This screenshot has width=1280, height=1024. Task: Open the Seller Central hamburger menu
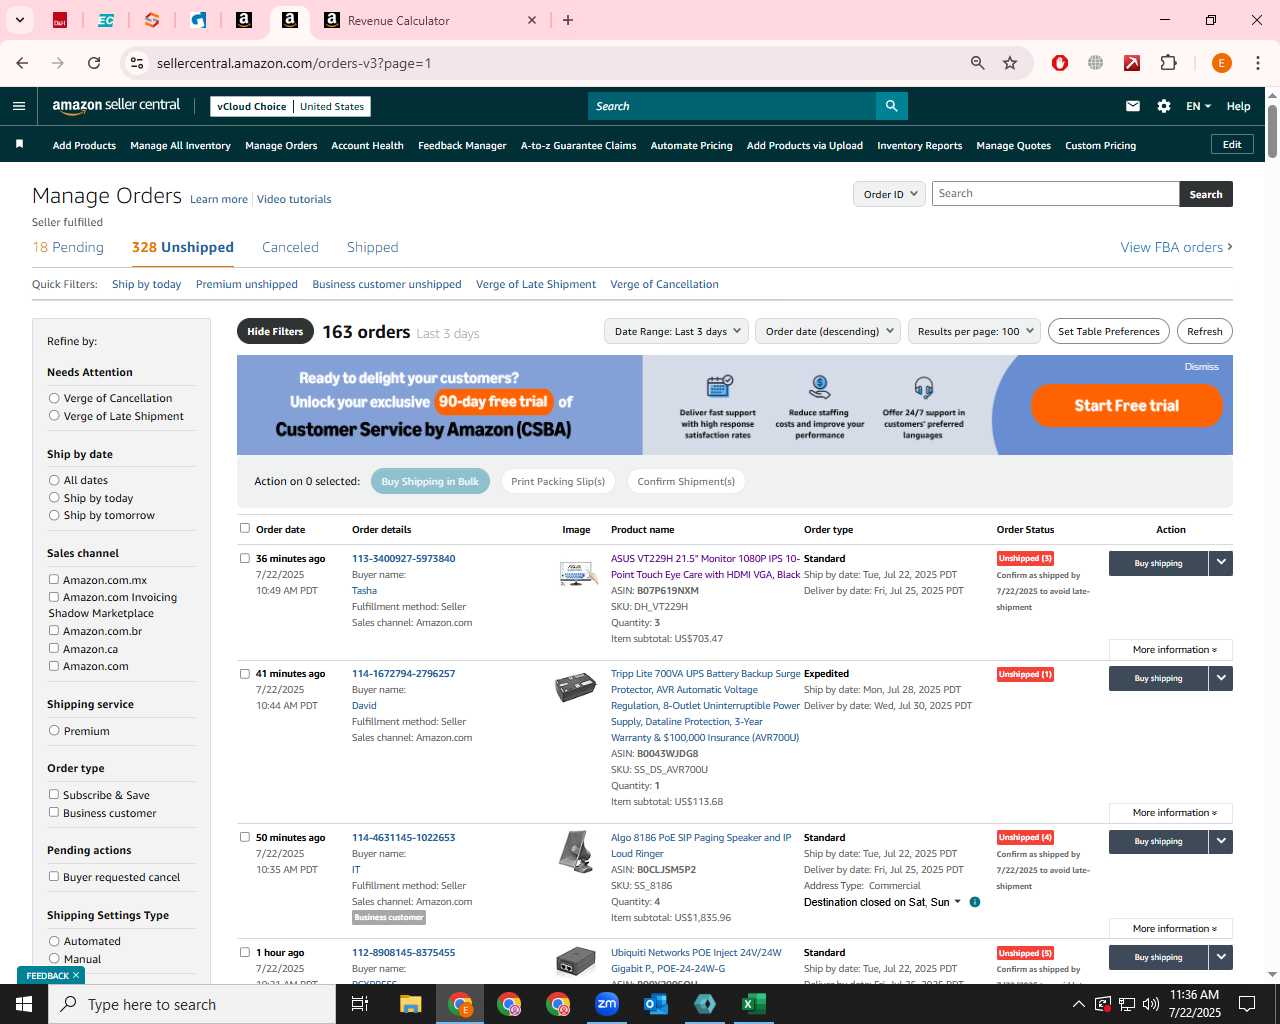point(19,106)
